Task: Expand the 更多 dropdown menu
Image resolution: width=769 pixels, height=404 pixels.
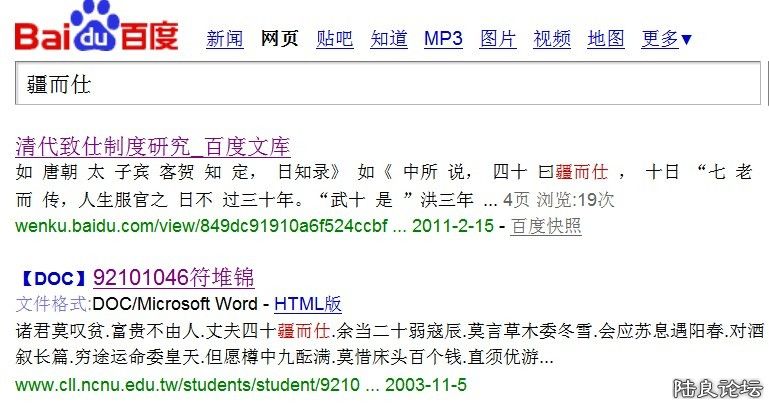Action: (x=666, y=39)
